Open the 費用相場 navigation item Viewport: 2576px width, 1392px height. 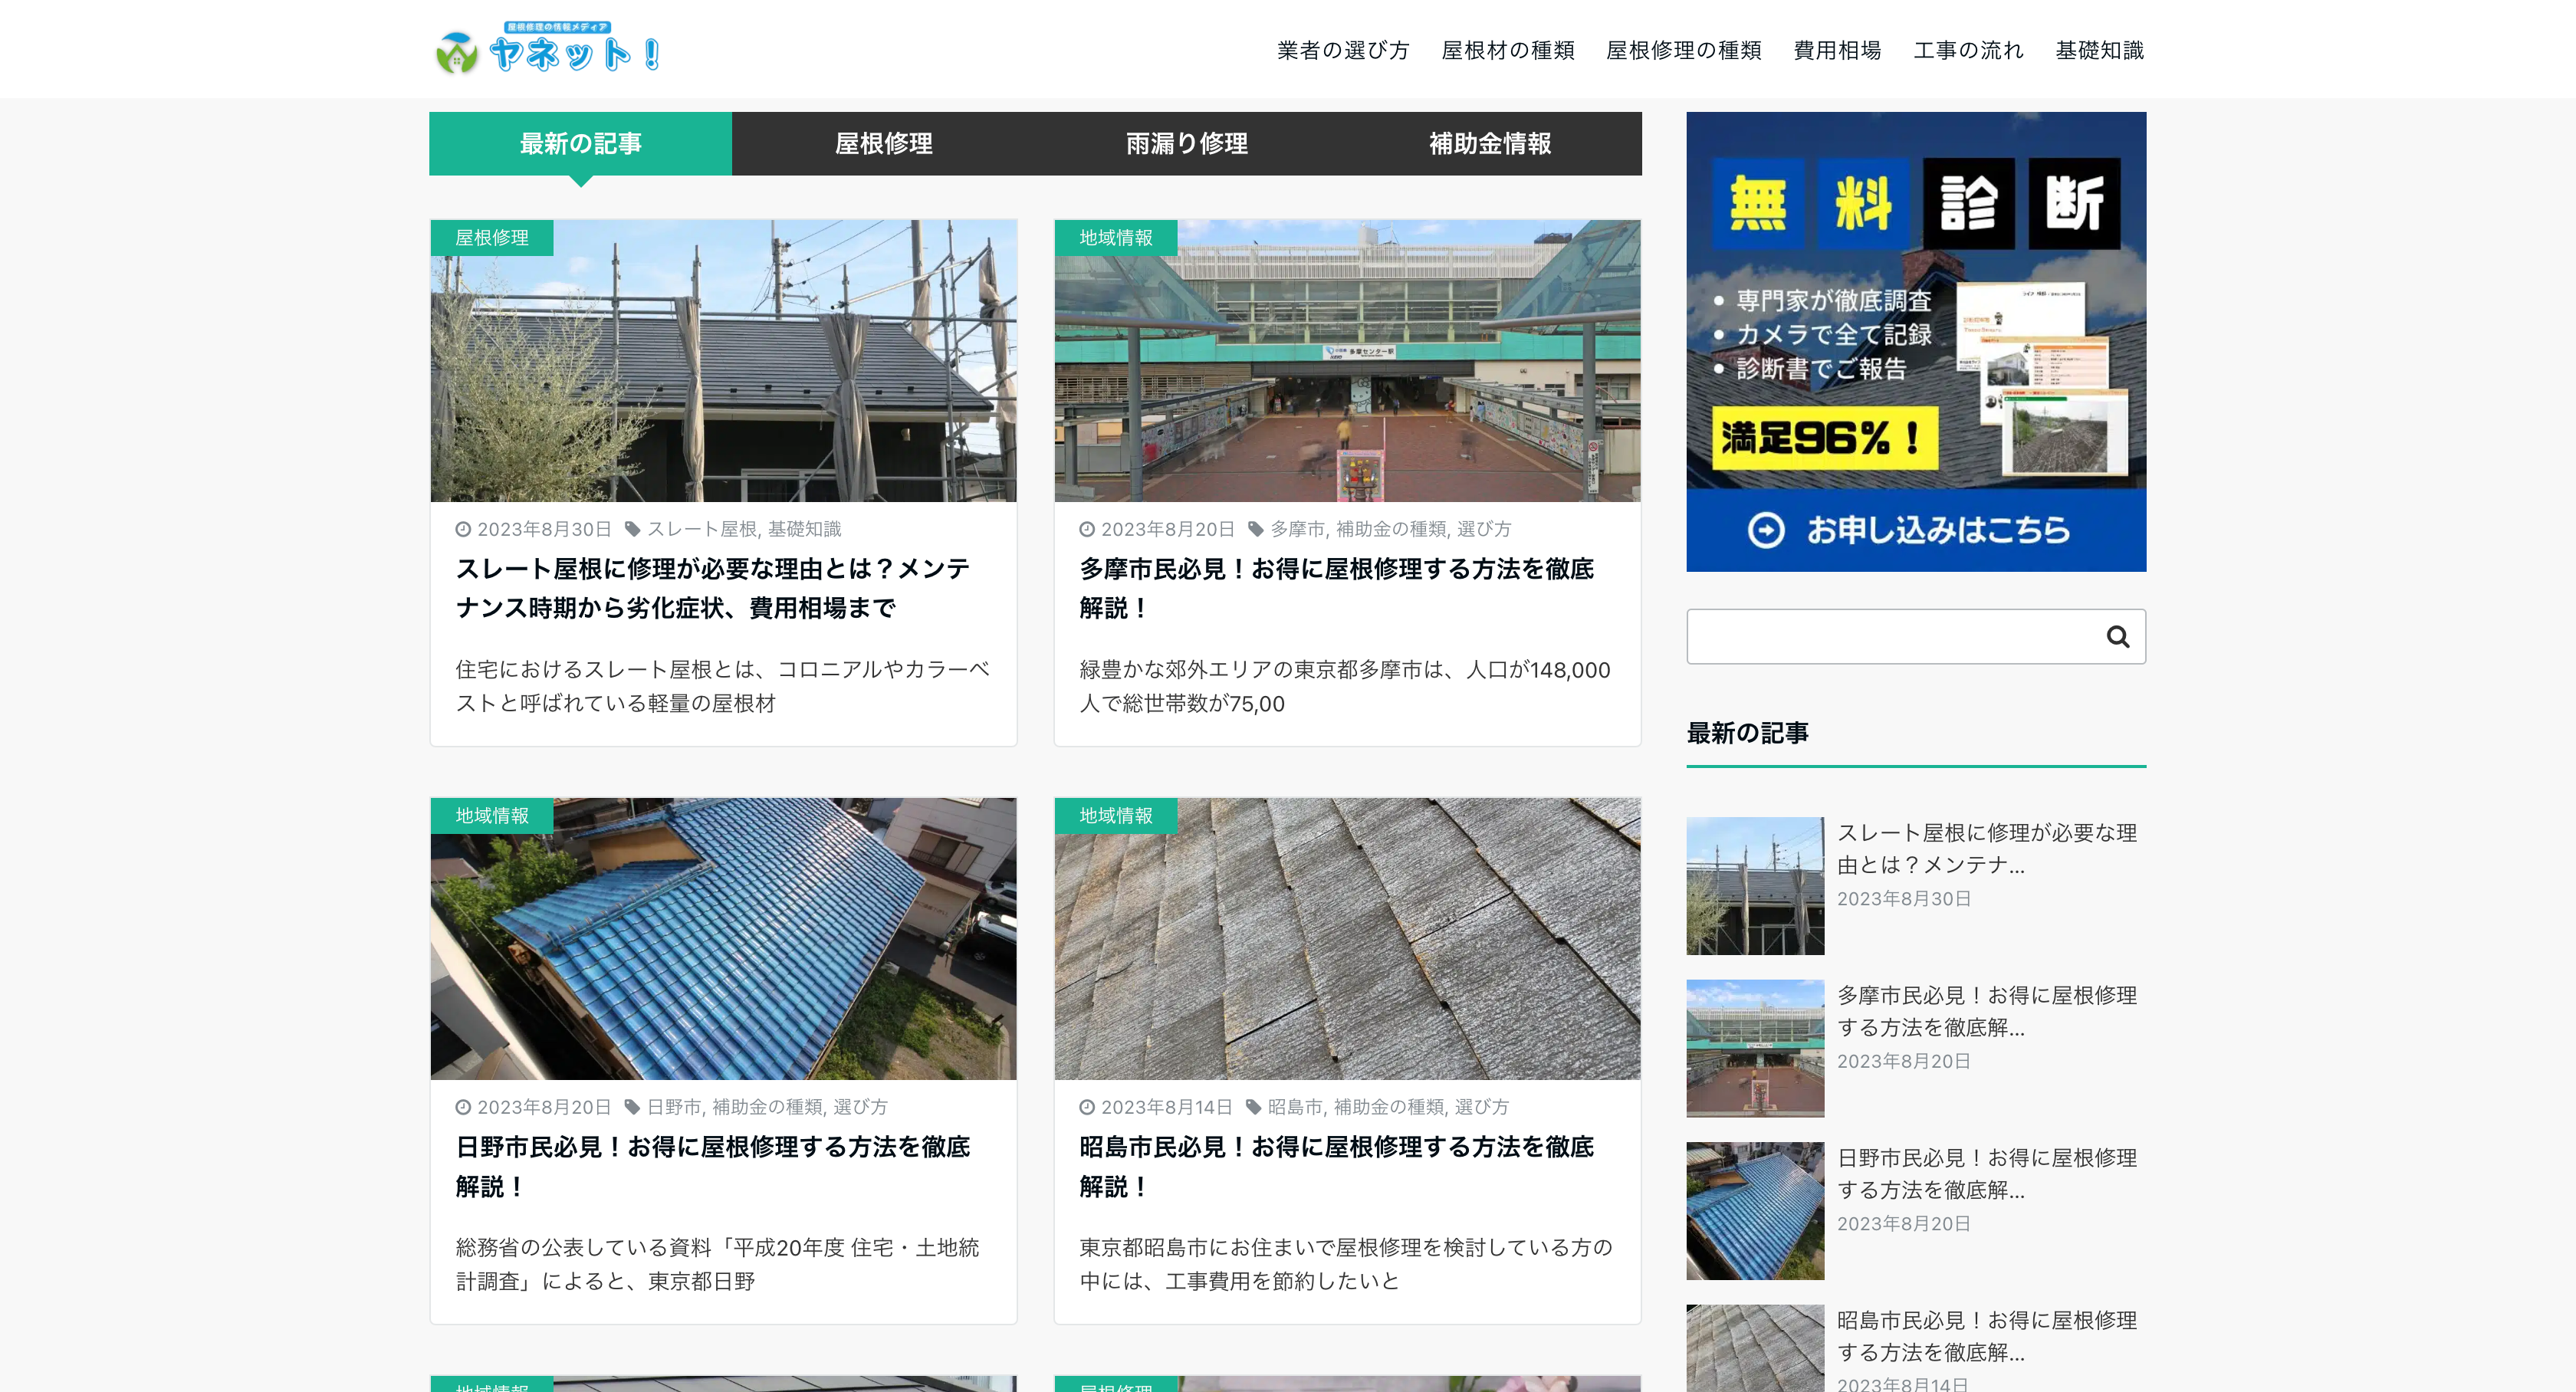pyautogui.click(x=1836, y=50)
